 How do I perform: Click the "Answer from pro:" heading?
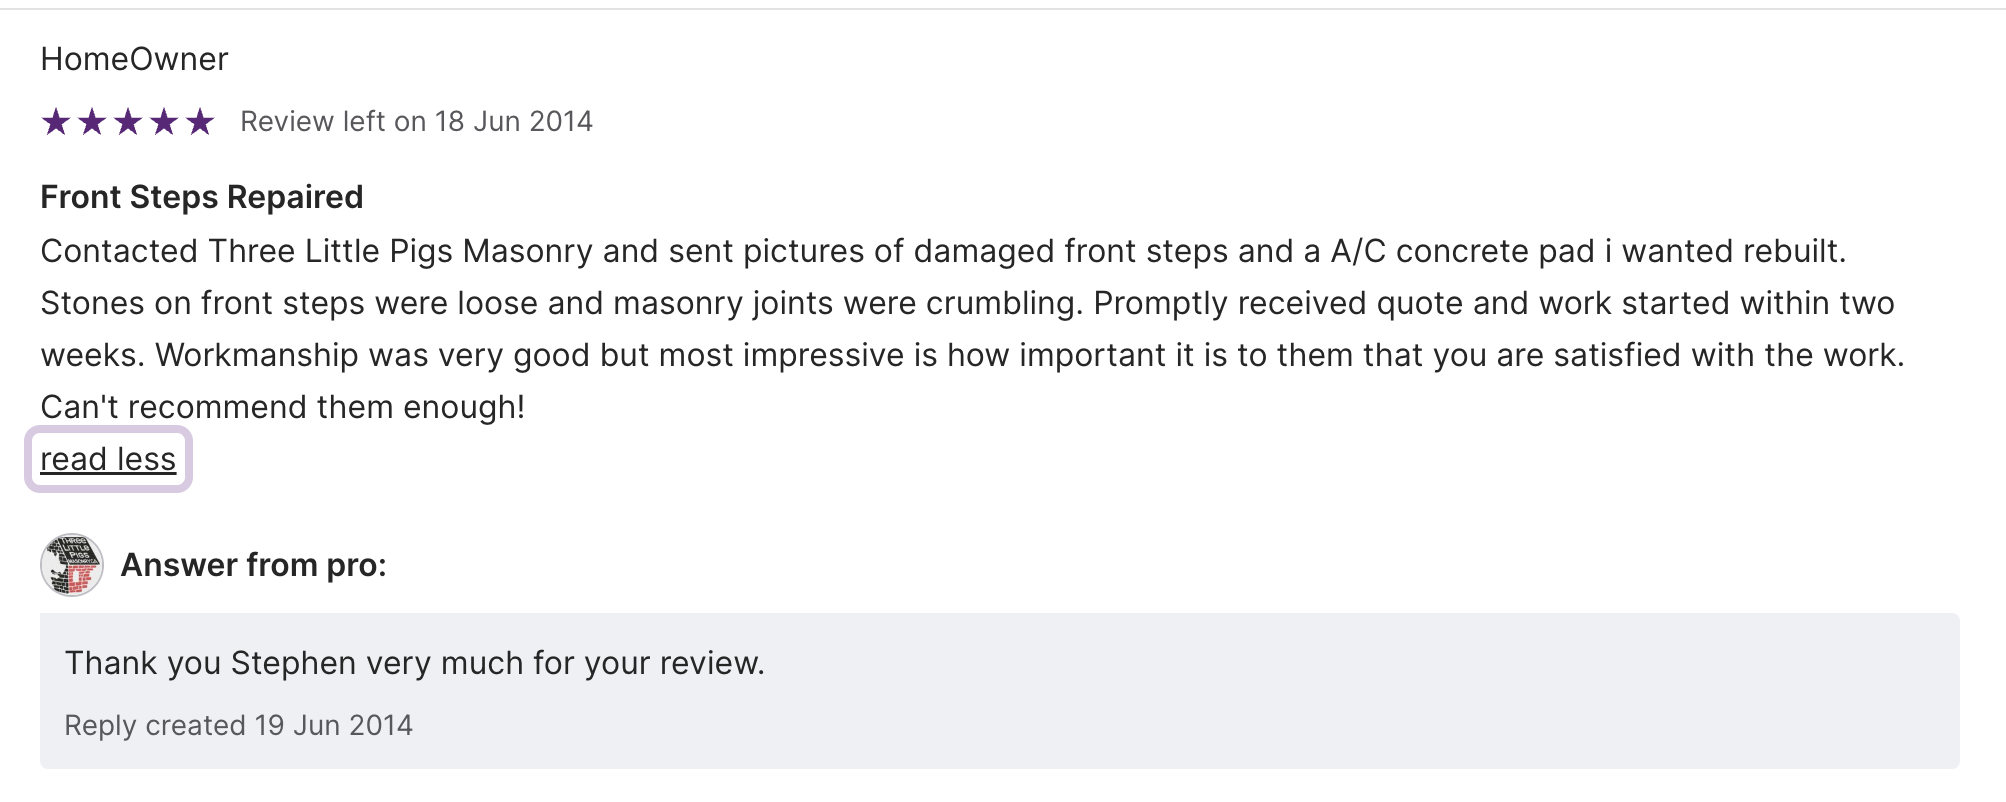click(x=253, y=565)
